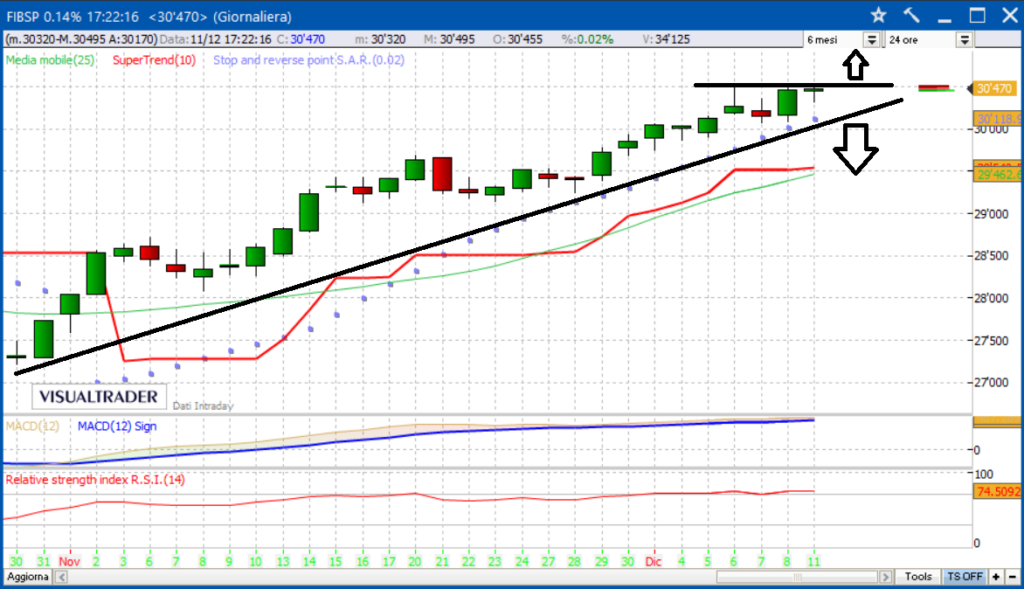This screenshot has height=589, width=1024.
Task: Click the last candle on date 11
Action: [814, 89]
